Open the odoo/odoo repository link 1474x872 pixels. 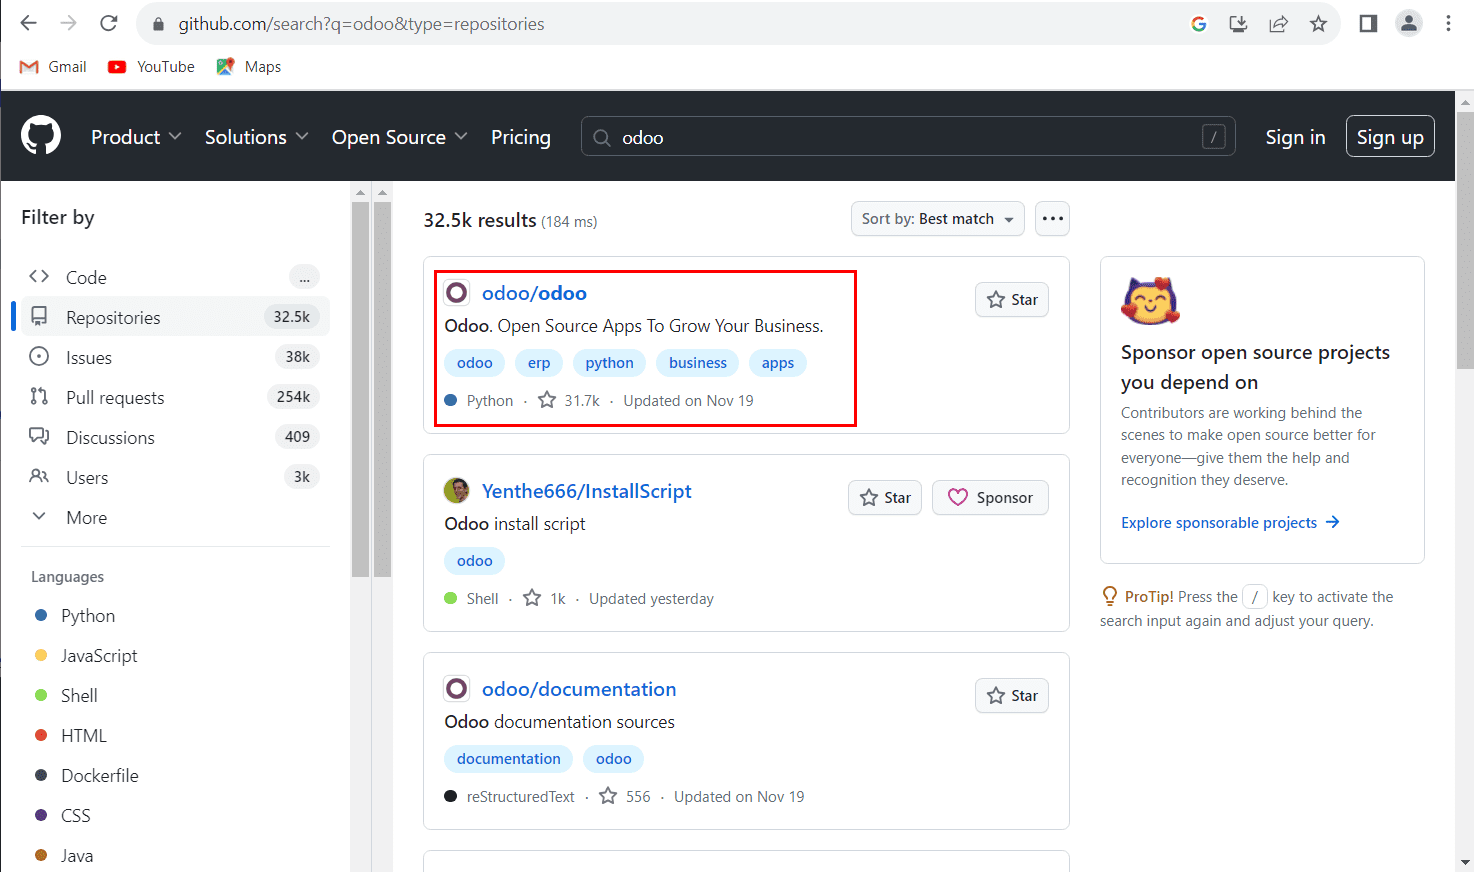pyautogui.click(x=534, y=293)
